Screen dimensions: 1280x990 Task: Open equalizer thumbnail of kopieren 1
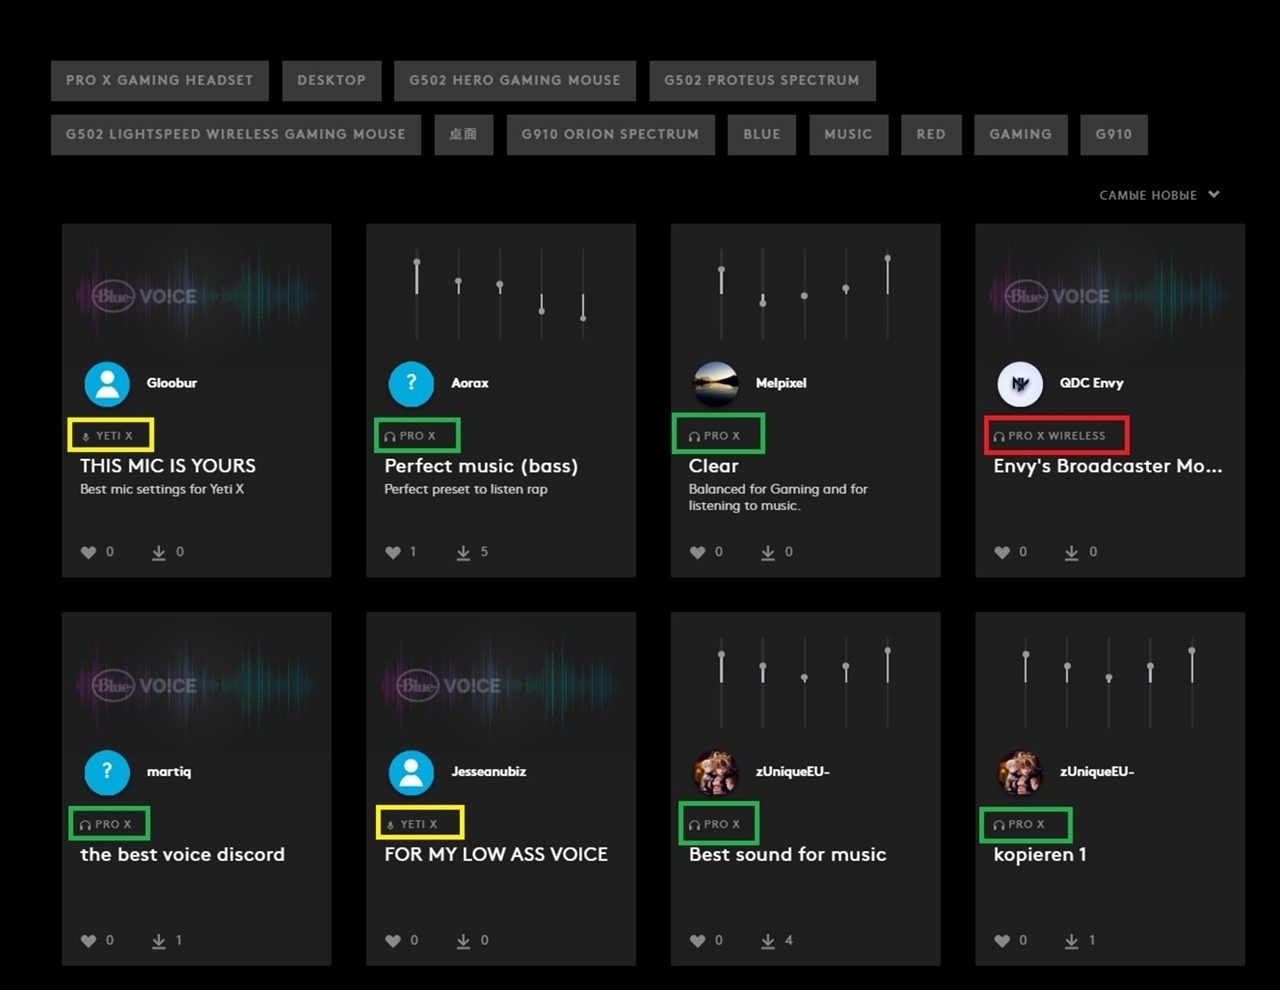[x=1110, y=685]
